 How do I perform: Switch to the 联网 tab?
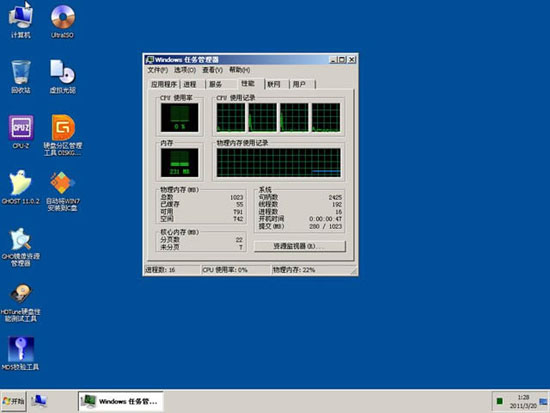point(274,84)
